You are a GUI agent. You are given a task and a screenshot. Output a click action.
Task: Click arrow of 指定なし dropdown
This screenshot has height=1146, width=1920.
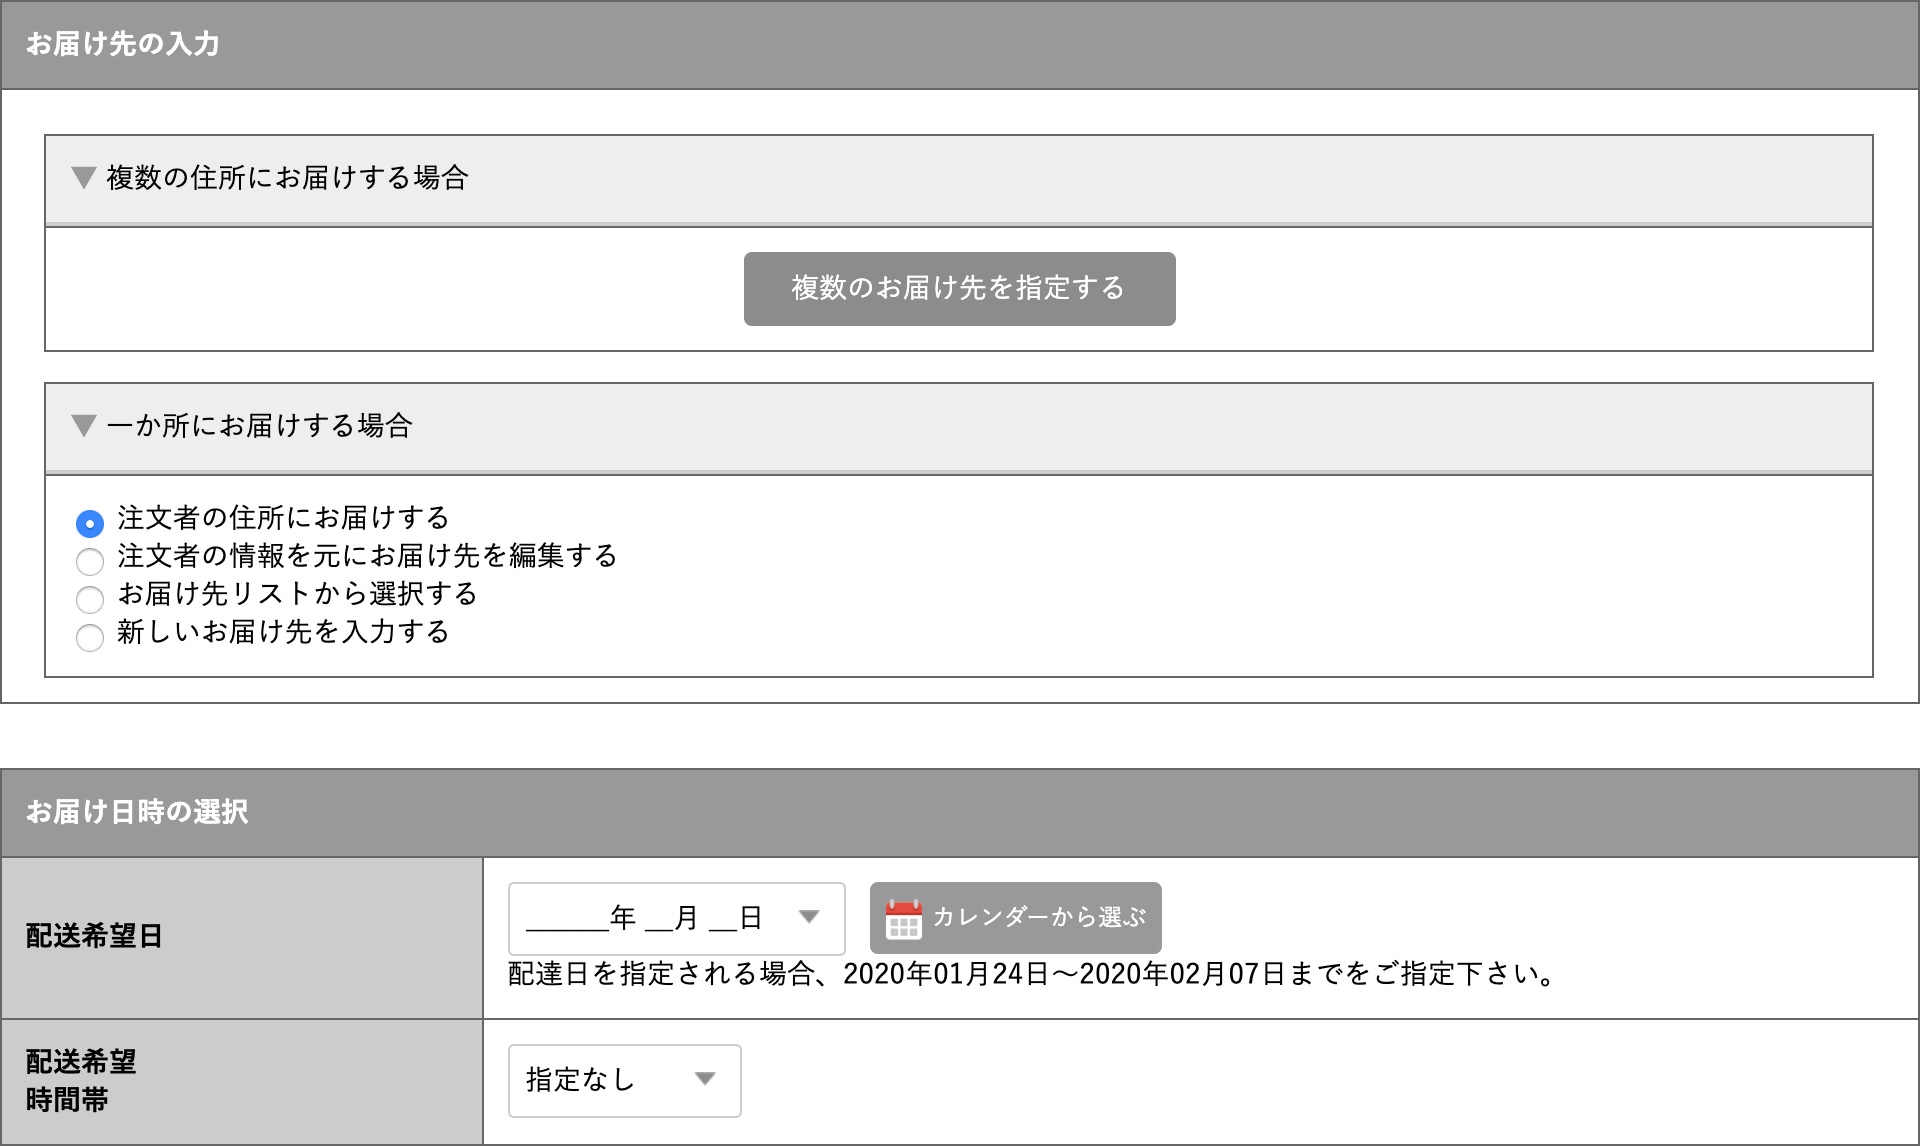pyautogui.click(x=705, y=1079)
